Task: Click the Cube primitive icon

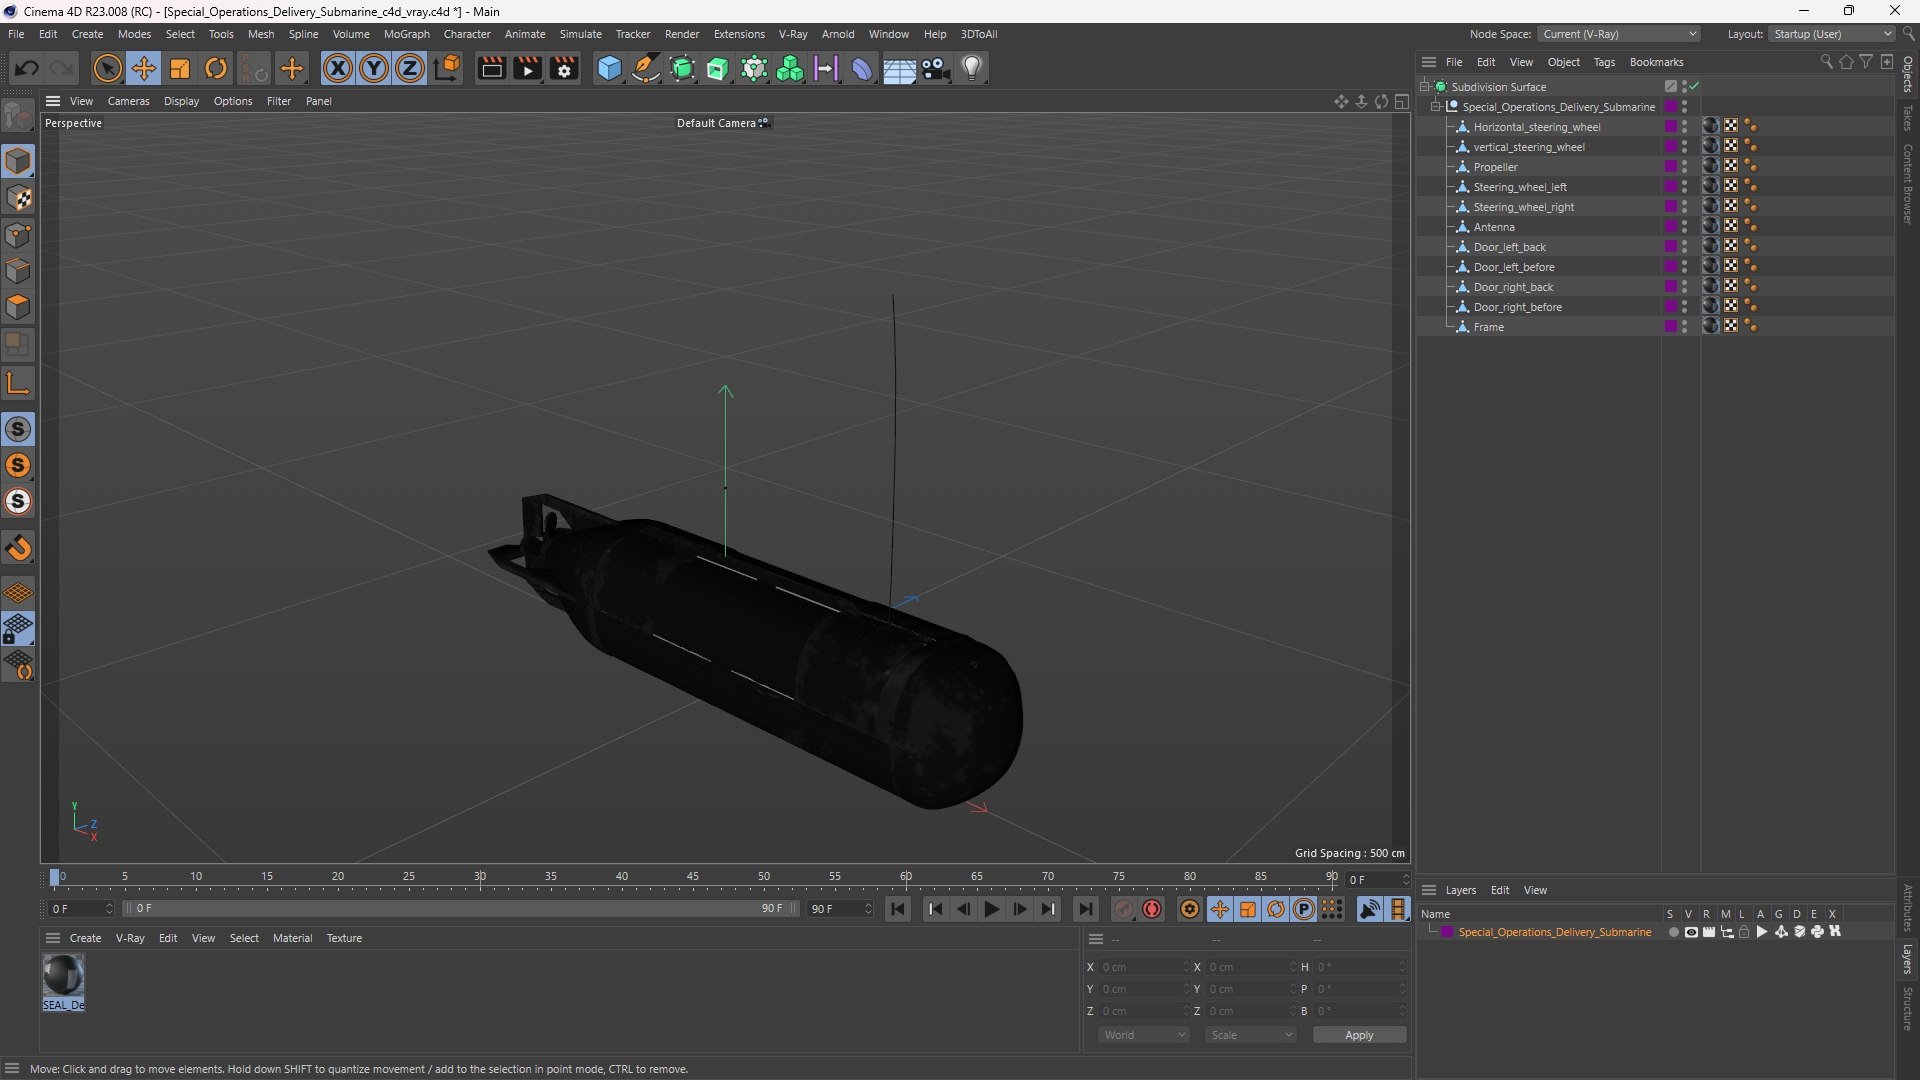Action: click(609, 68)
